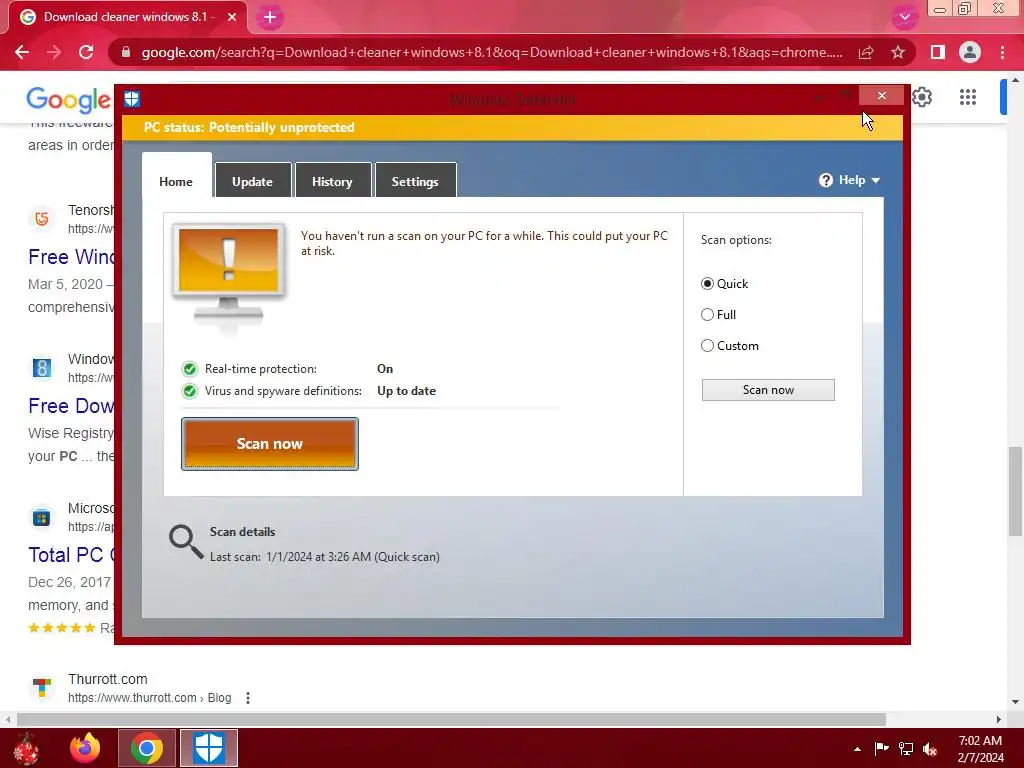Close the Download cleaner windows 8.1 tab
This screenshot has height=768, width=1024.
click(x=232, y=17)
